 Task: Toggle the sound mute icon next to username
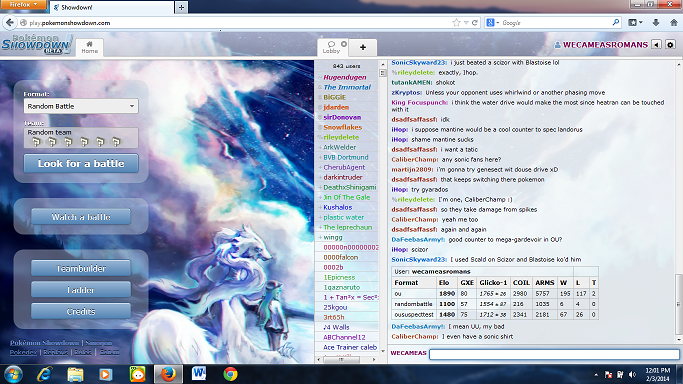656,44
